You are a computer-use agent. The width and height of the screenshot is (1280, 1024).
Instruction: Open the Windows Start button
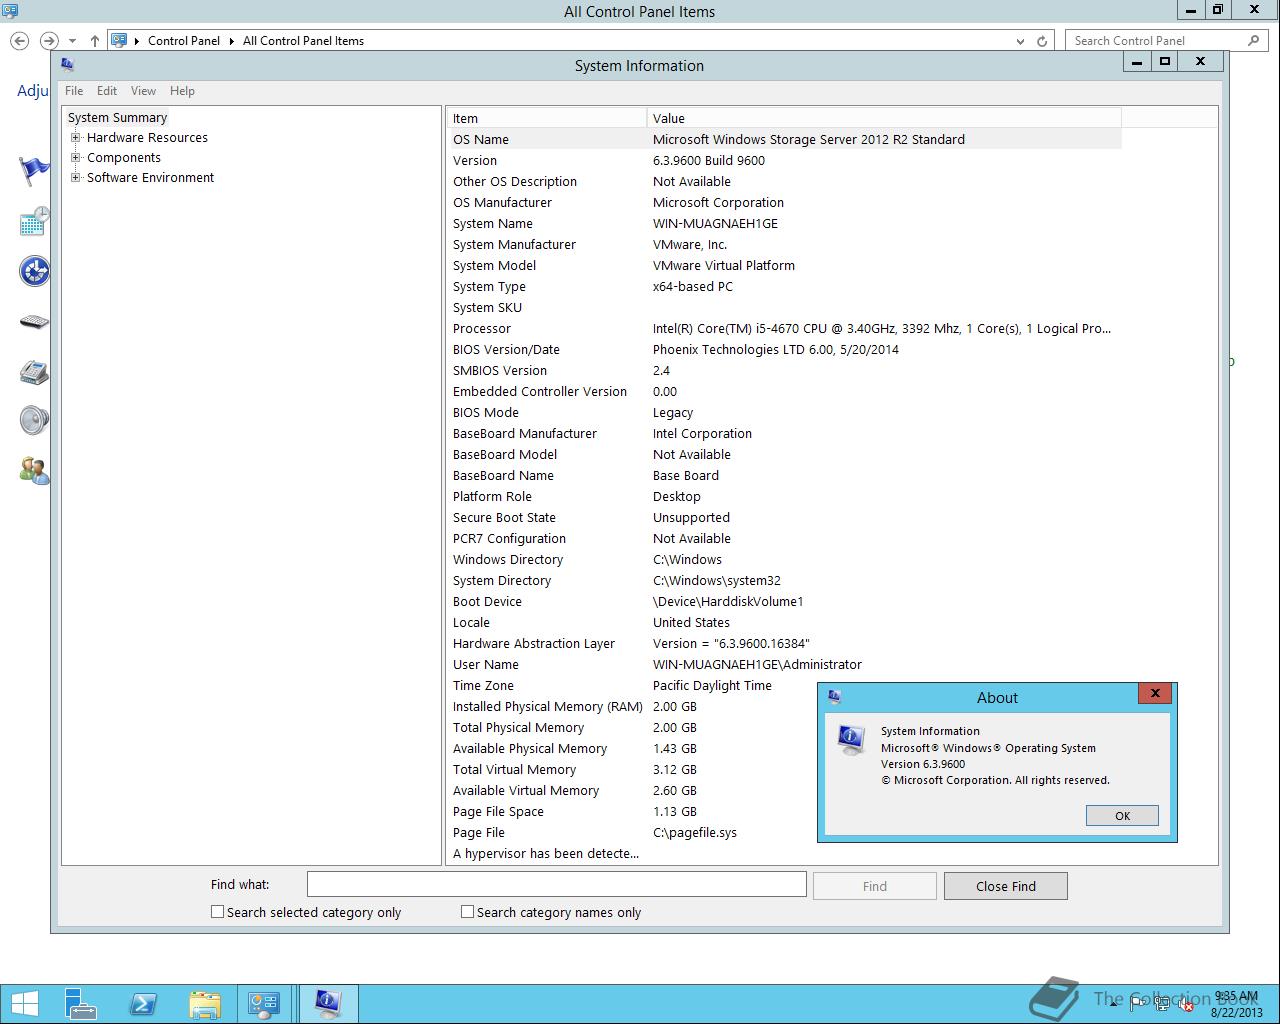tap(25, 1004)
